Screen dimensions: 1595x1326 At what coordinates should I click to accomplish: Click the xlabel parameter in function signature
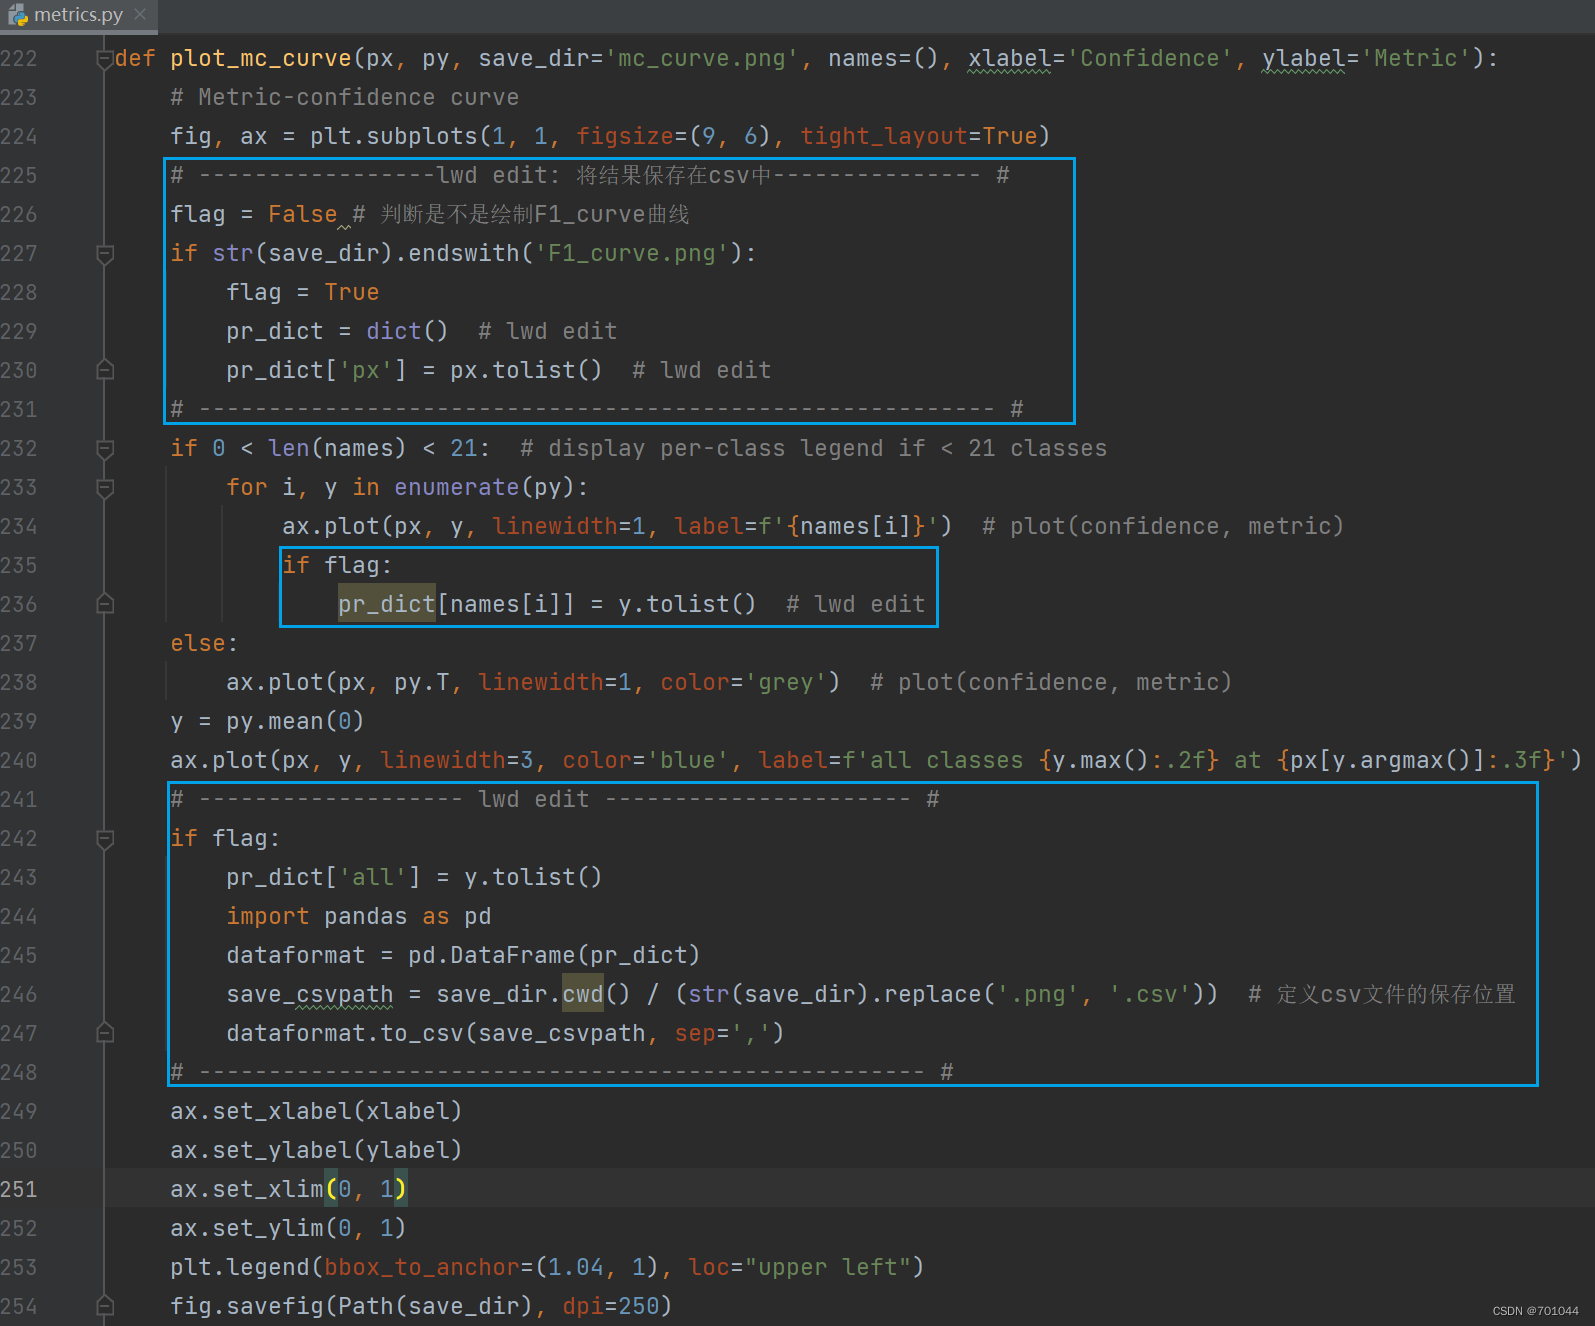pyautogui.click(x=1009, y=59)
